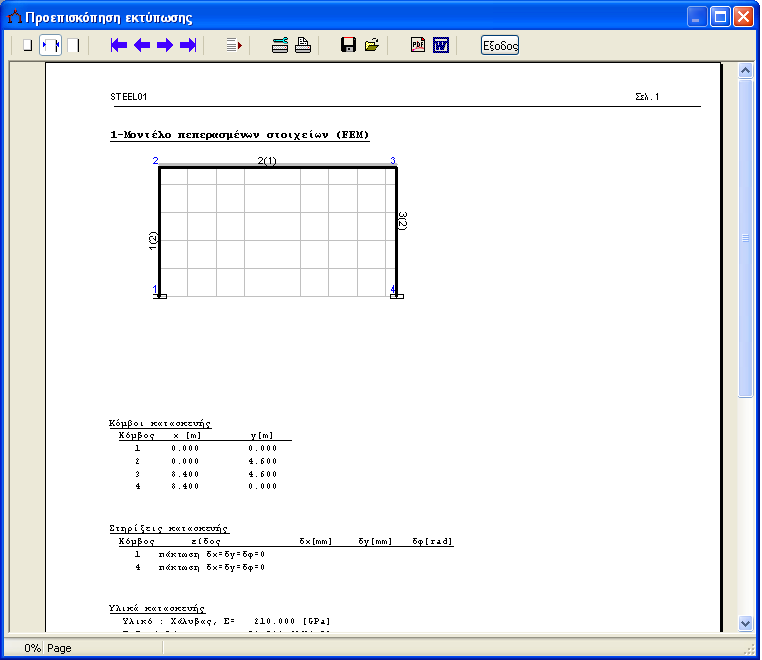762x660 pixels.
Task: Jump to the last page arrow
Action: click(x=188, y=46)
